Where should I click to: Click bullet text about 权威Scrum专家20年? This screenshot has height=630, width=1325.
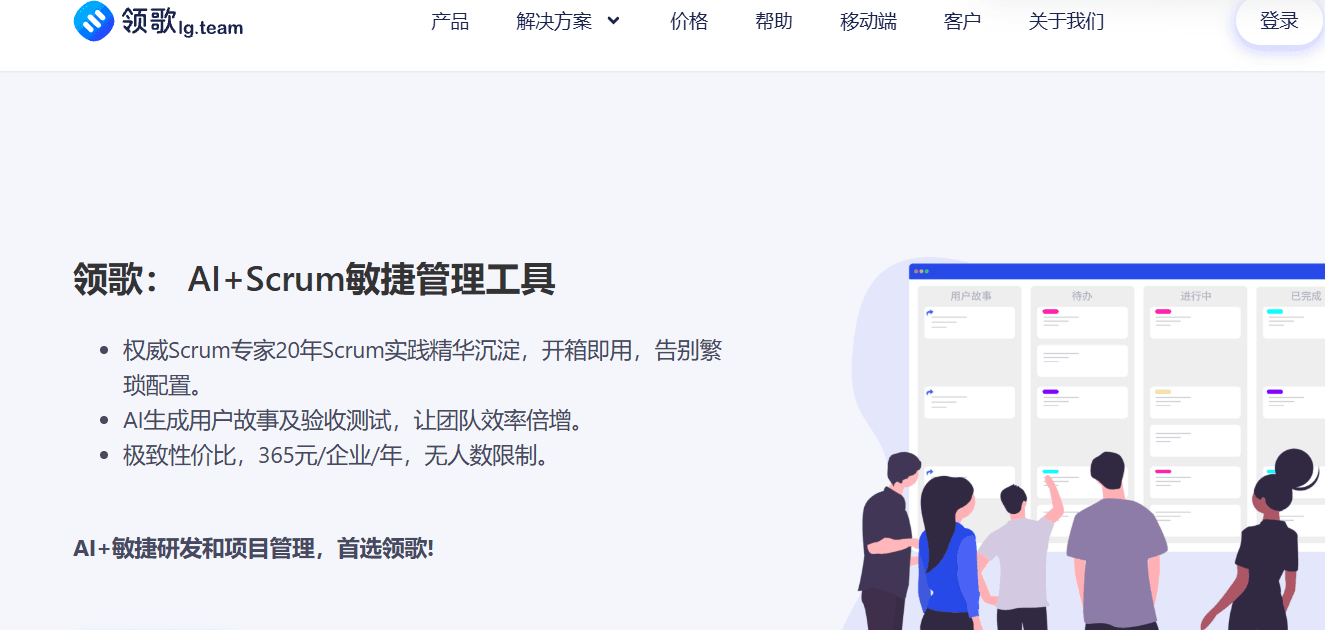[422, 368]
